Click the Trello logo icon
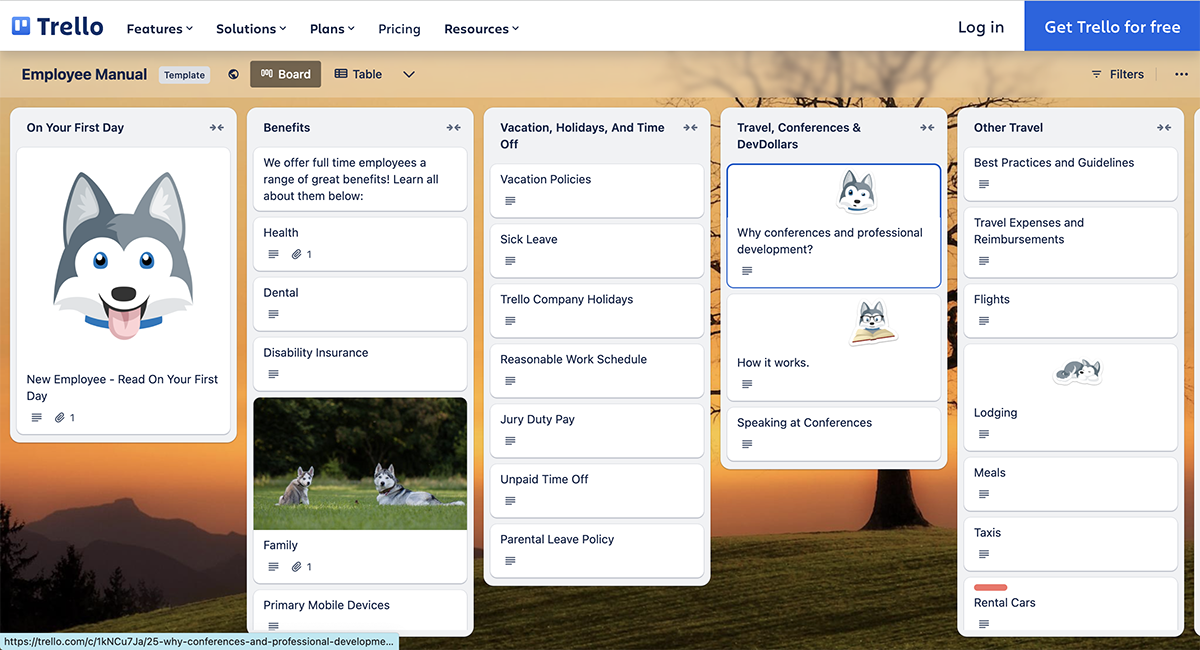Screen dimensions: 1200x650 (x=20, y=26)
